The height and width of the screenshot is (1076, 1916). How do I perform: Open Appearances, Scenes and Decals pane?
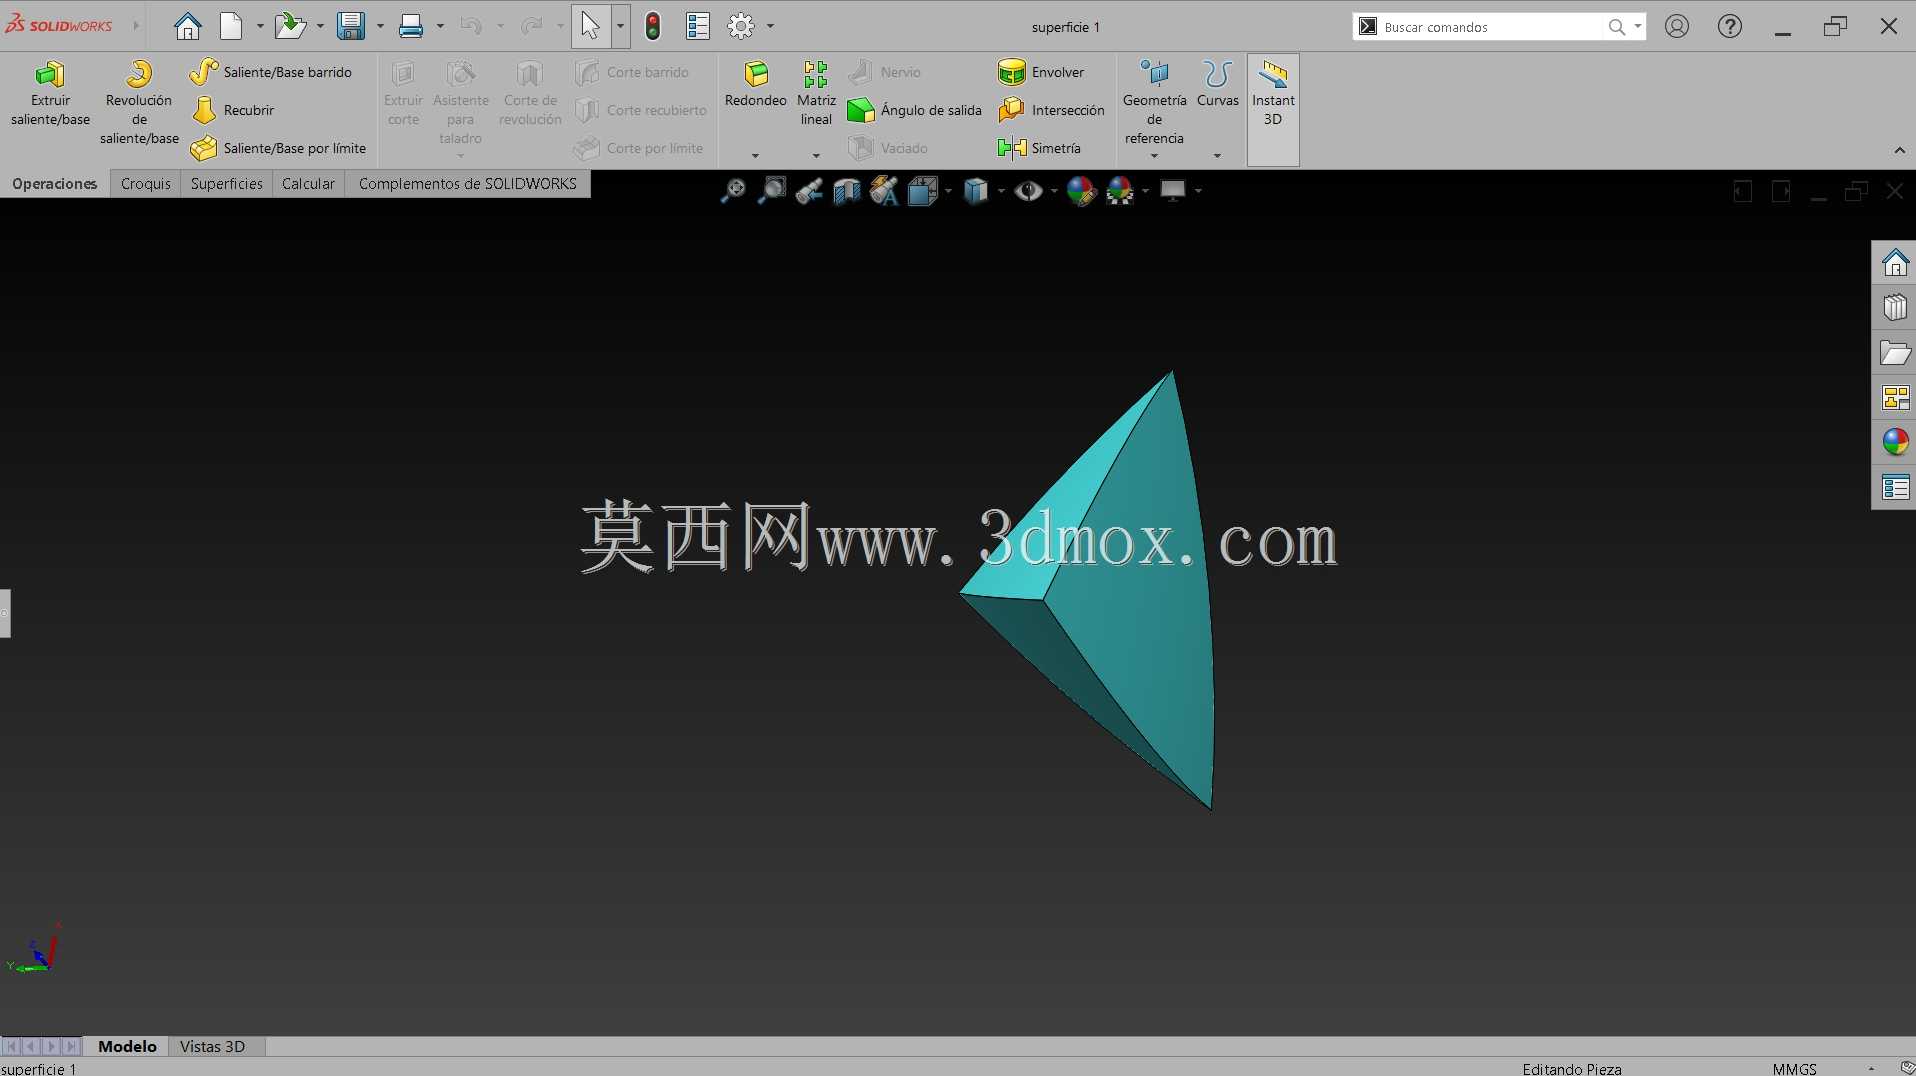click(1895, 442)
